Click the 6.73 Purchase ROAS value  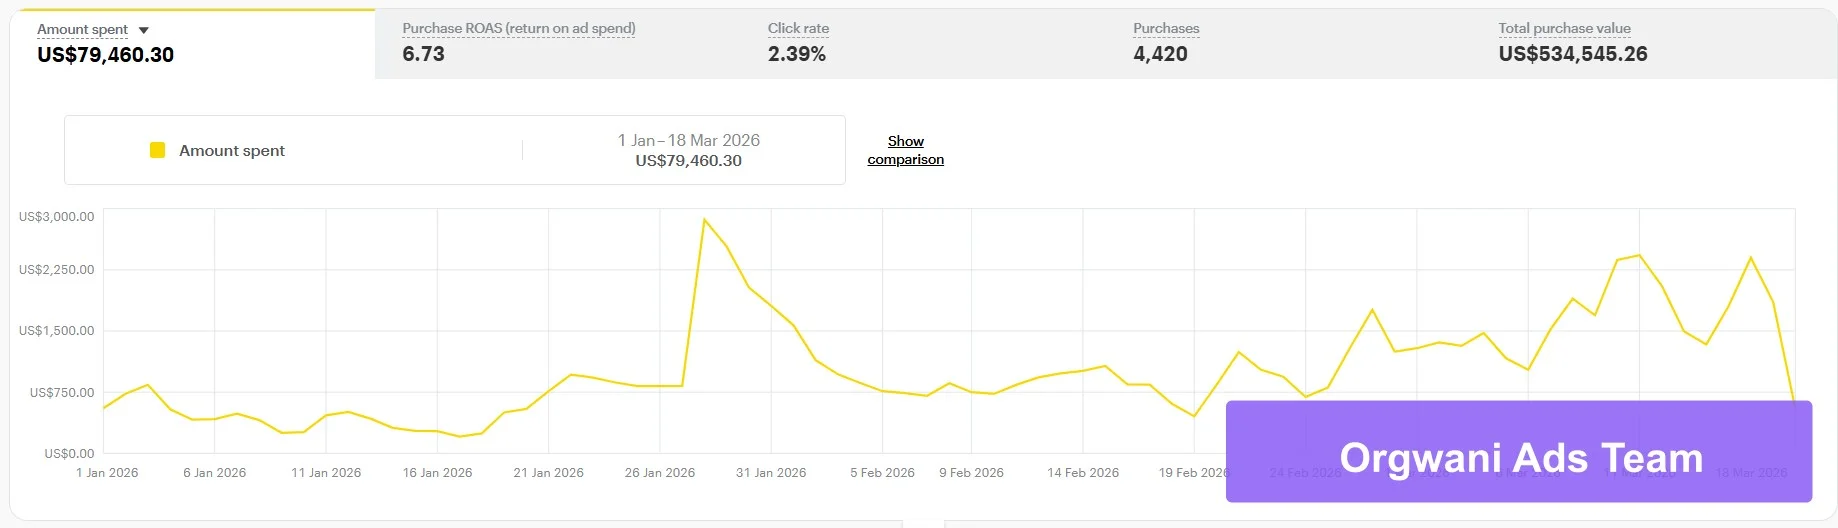[423, 54]
